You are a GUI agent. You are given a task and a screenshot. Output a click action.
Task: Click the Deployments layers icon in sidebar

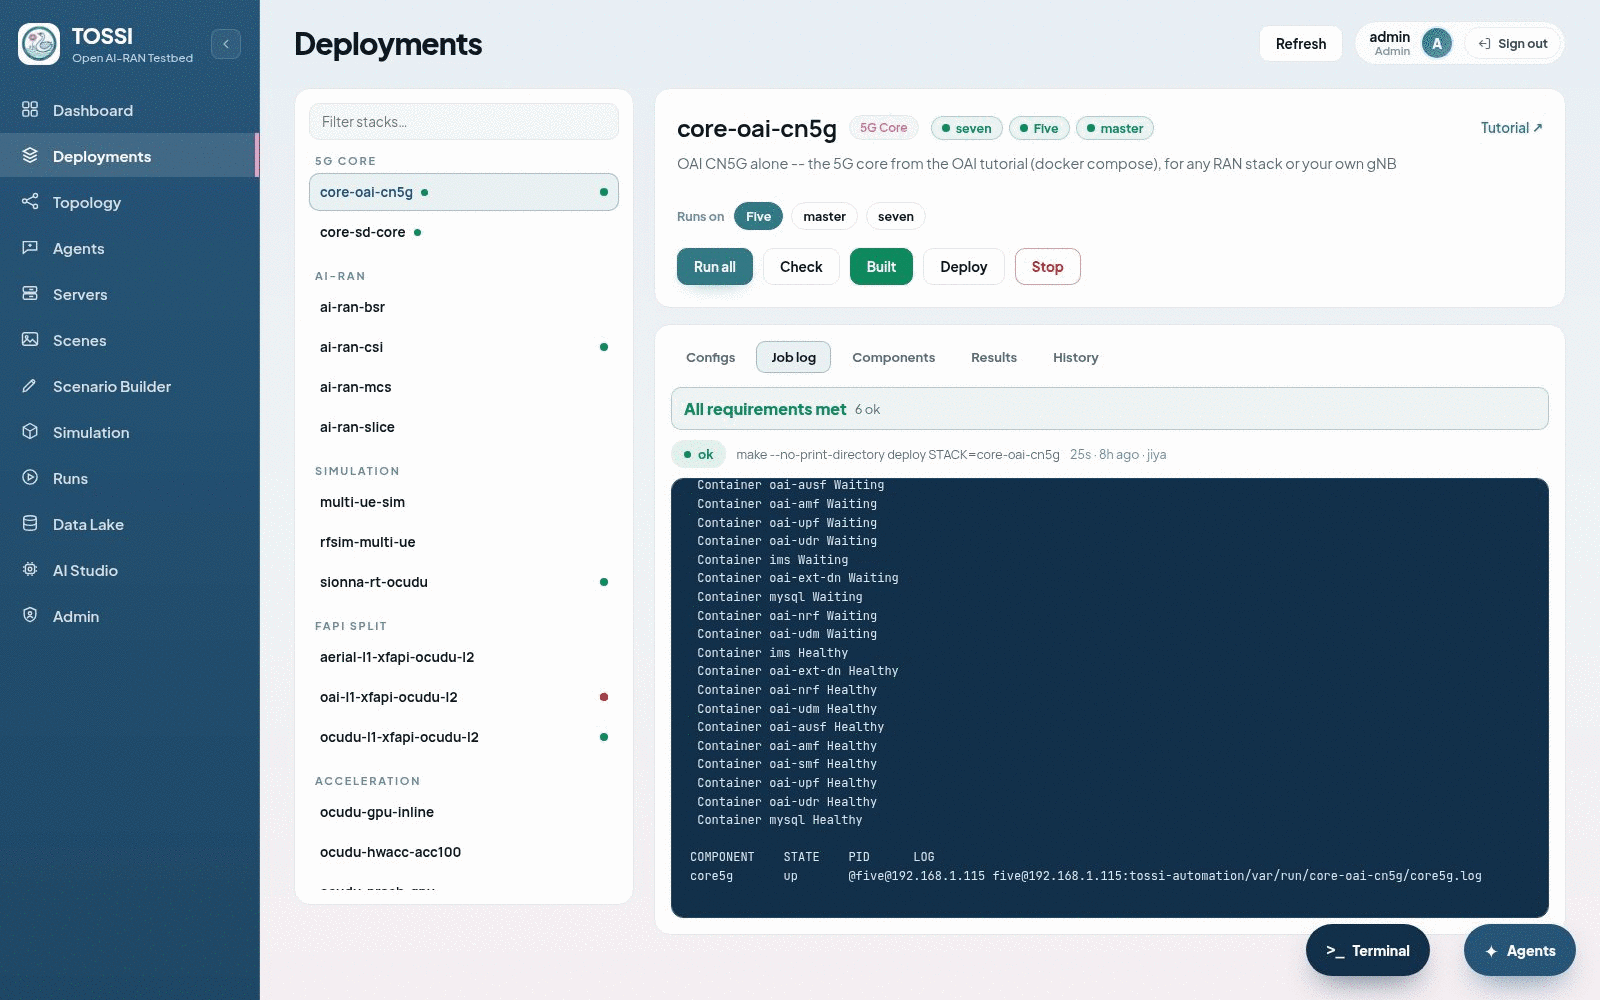pyautogui.click(x=30, y=156)
